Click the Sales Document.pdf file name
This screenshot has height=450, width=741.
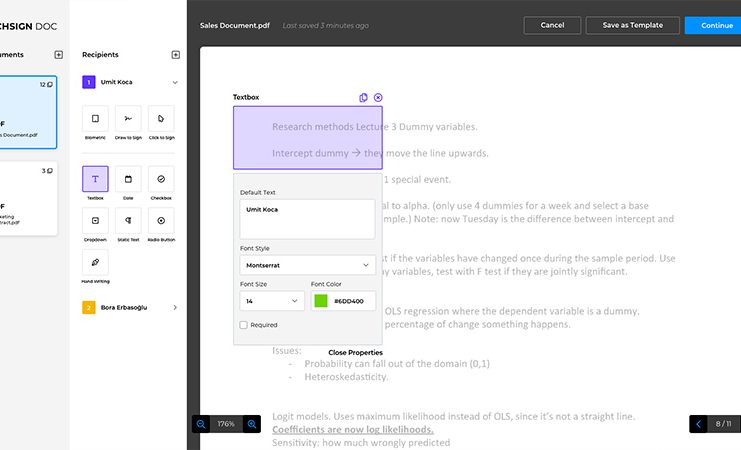pos(234,26)
